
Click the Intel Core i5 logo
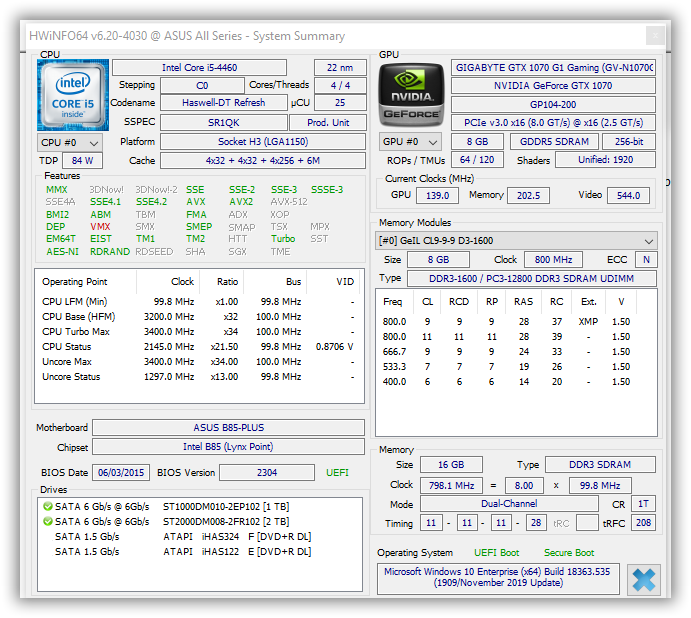coord(73,95)
